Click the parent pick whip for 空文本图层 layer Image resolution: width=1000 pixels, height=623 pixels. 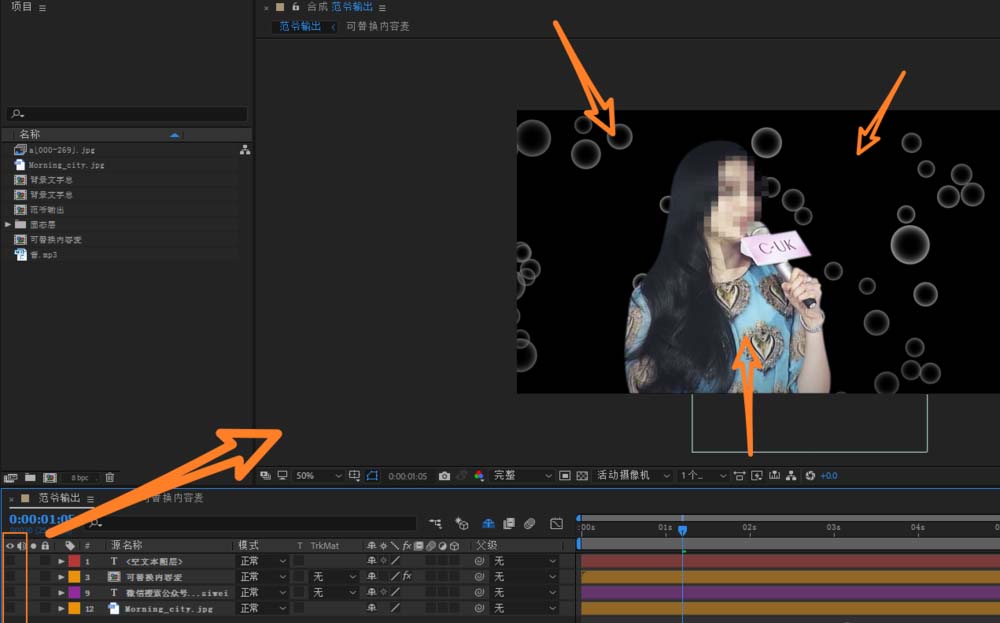pyautogui.click(x=479, y=561)
